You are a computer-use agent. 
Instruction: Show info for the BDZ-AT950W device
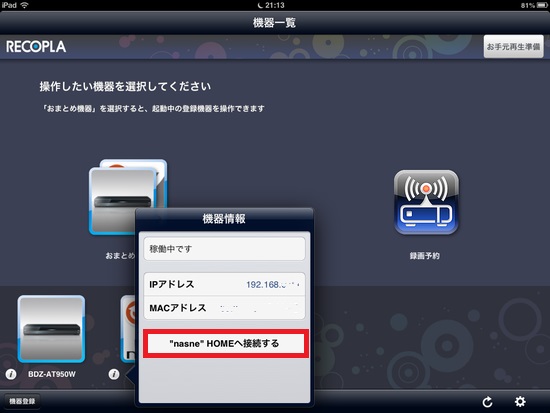11,374
